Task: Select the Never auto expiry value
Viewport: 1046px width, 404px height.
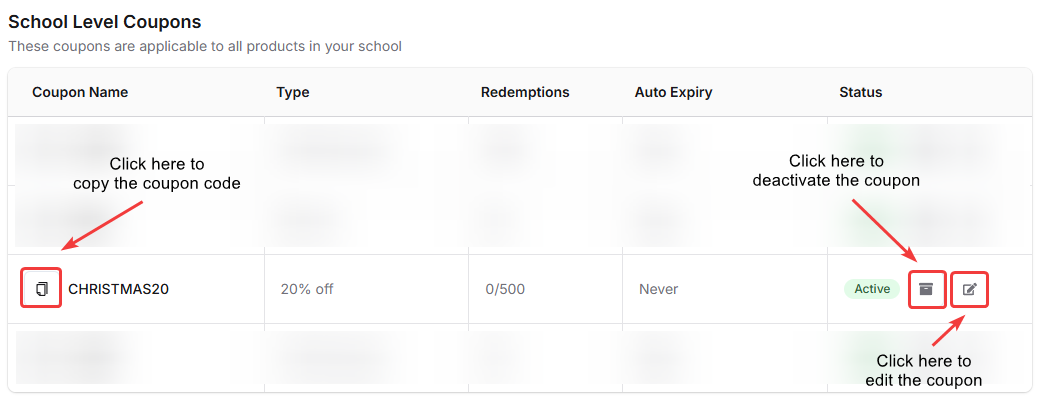Action: click(x=658, y=289)
